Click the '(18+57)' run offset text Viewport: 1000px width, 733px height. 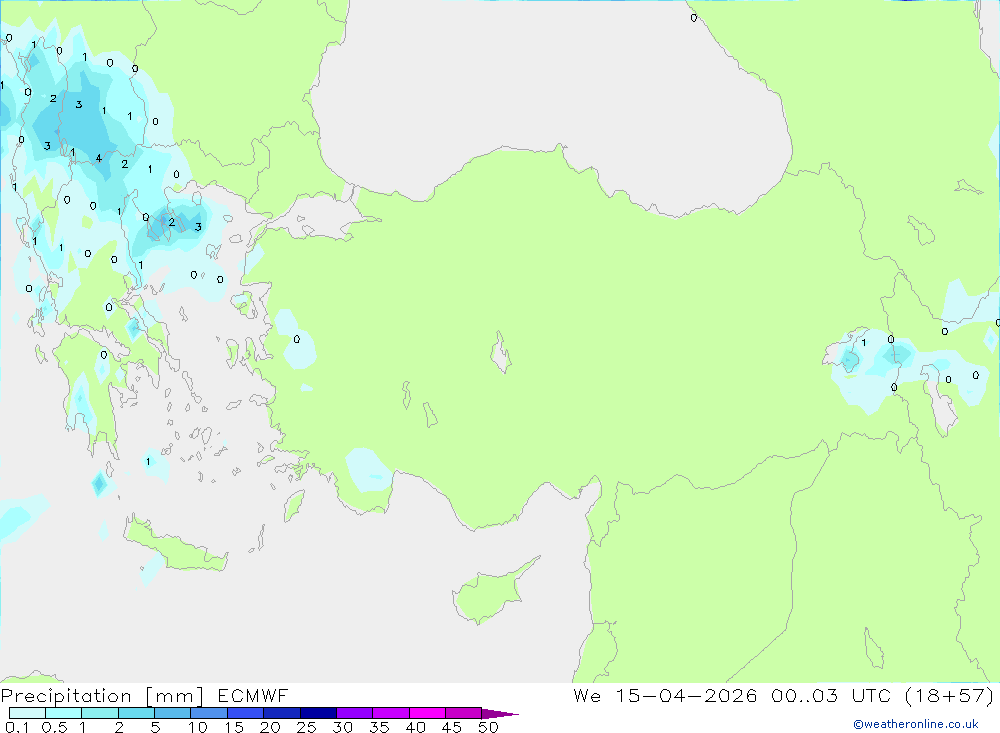pyautogui.click(x=950, y=695)
